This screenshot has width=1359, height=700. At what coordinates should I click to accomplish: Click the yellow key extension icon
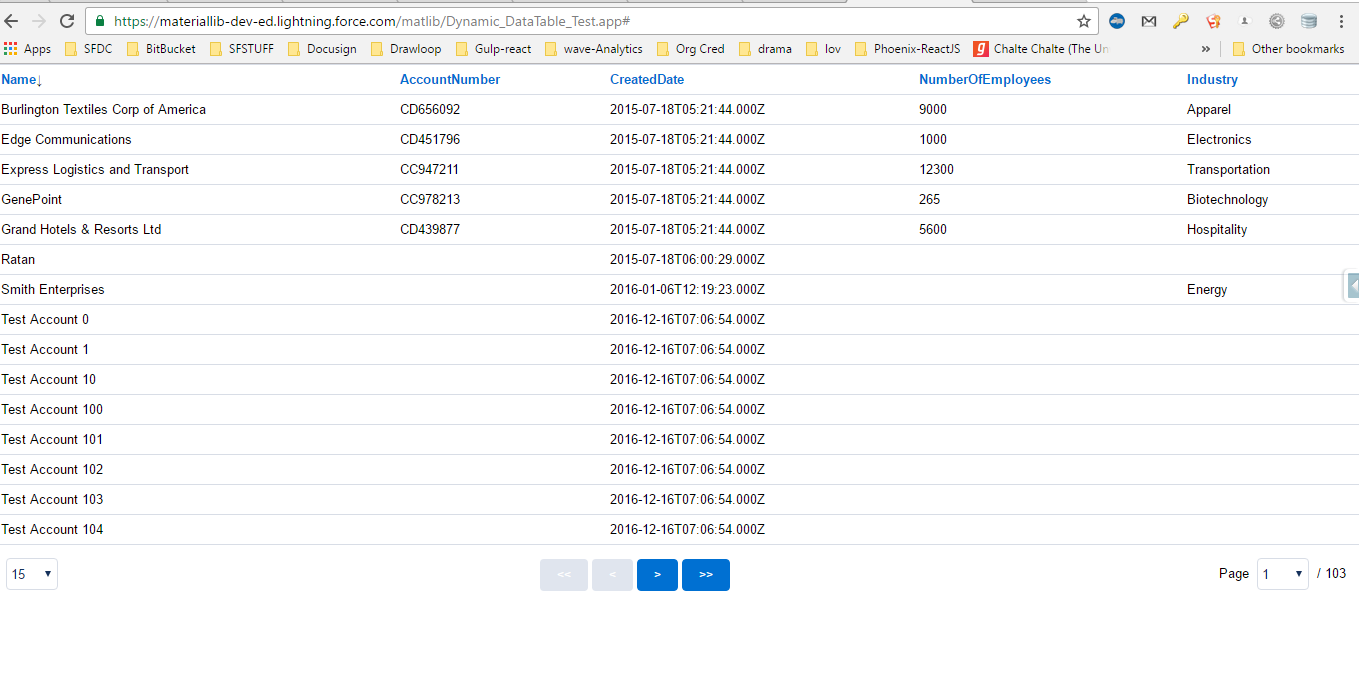click(1181, 21)
